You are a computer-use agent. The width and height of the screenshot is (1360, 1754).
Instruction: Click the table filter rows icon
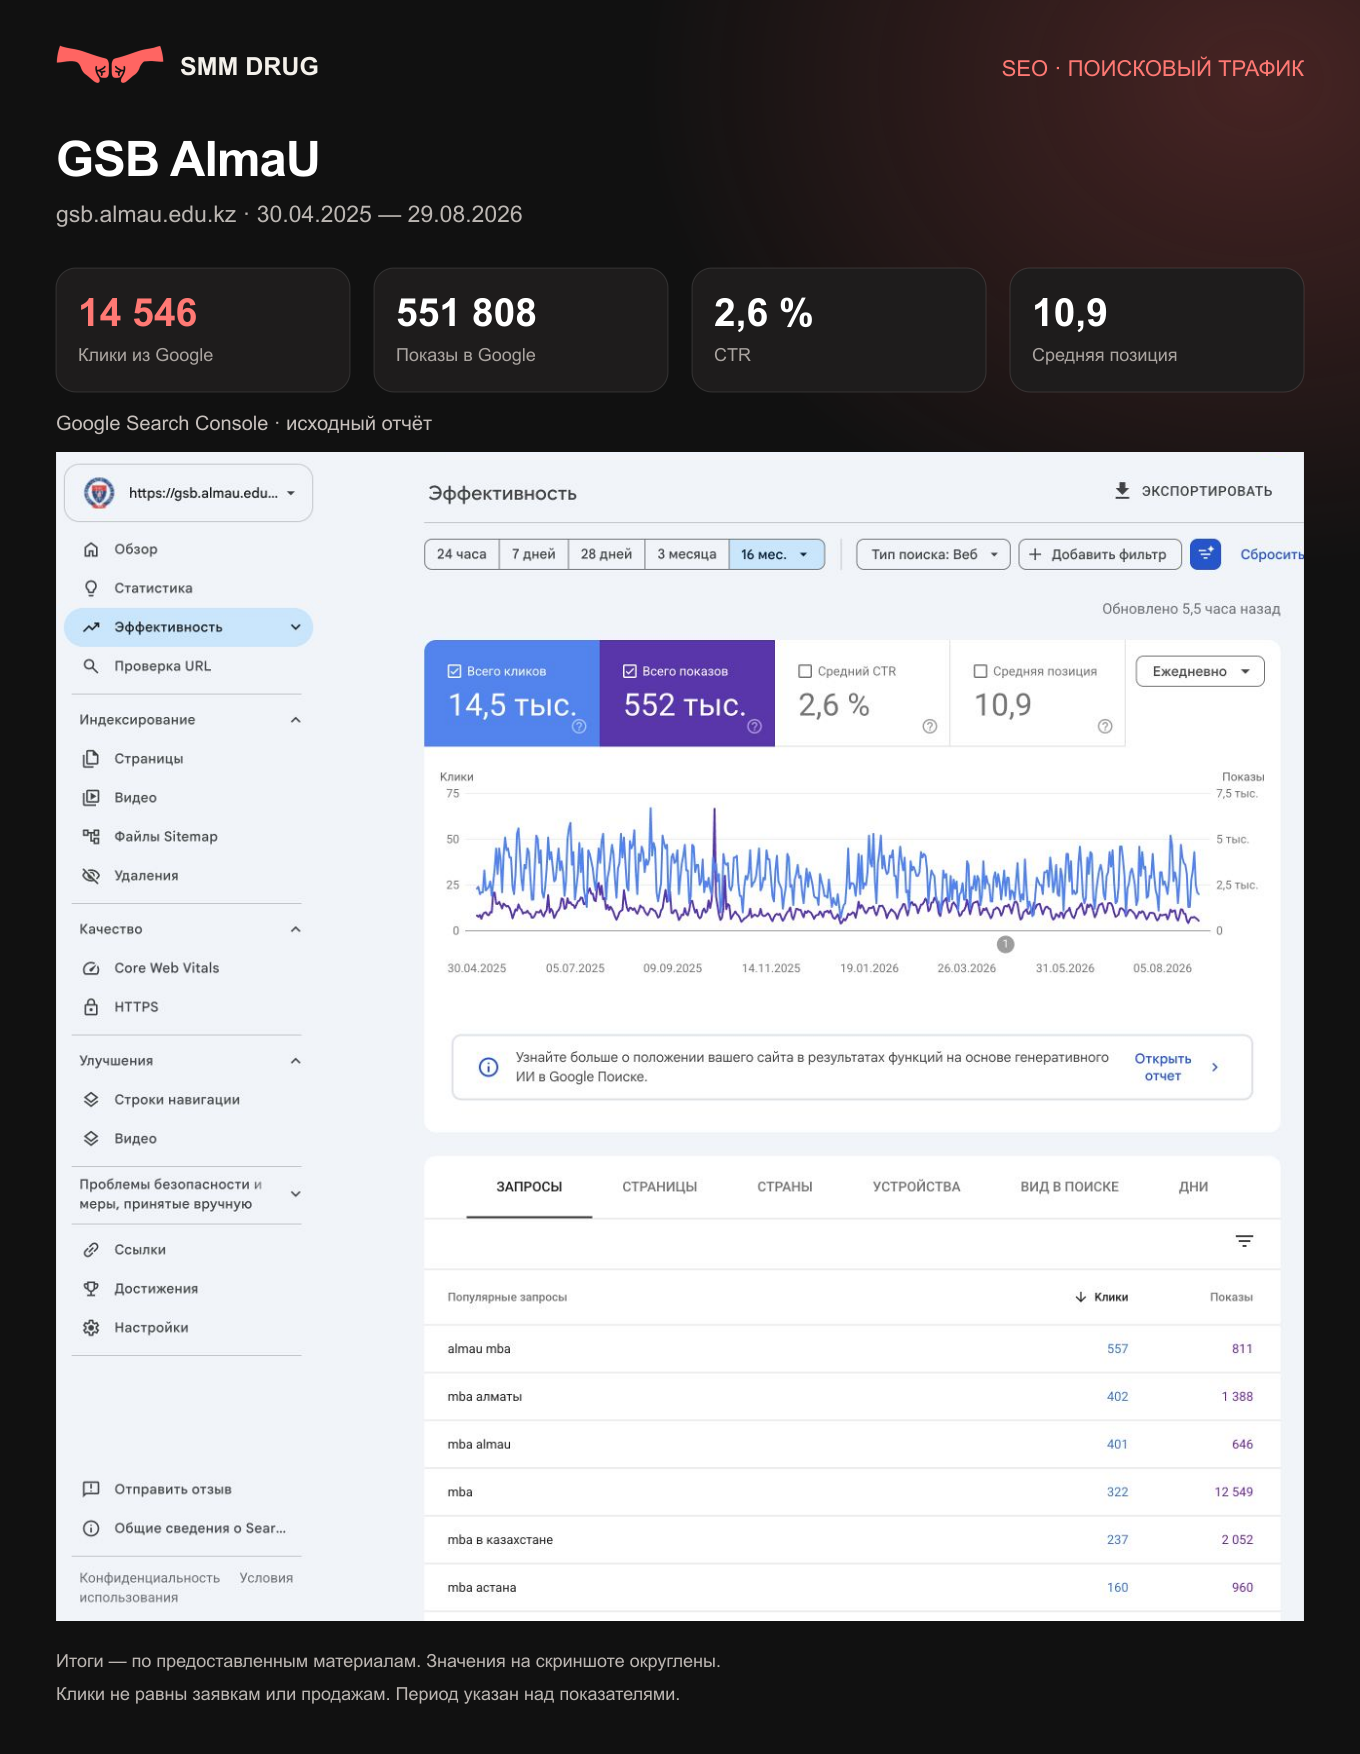(x=1244, y=1241)
